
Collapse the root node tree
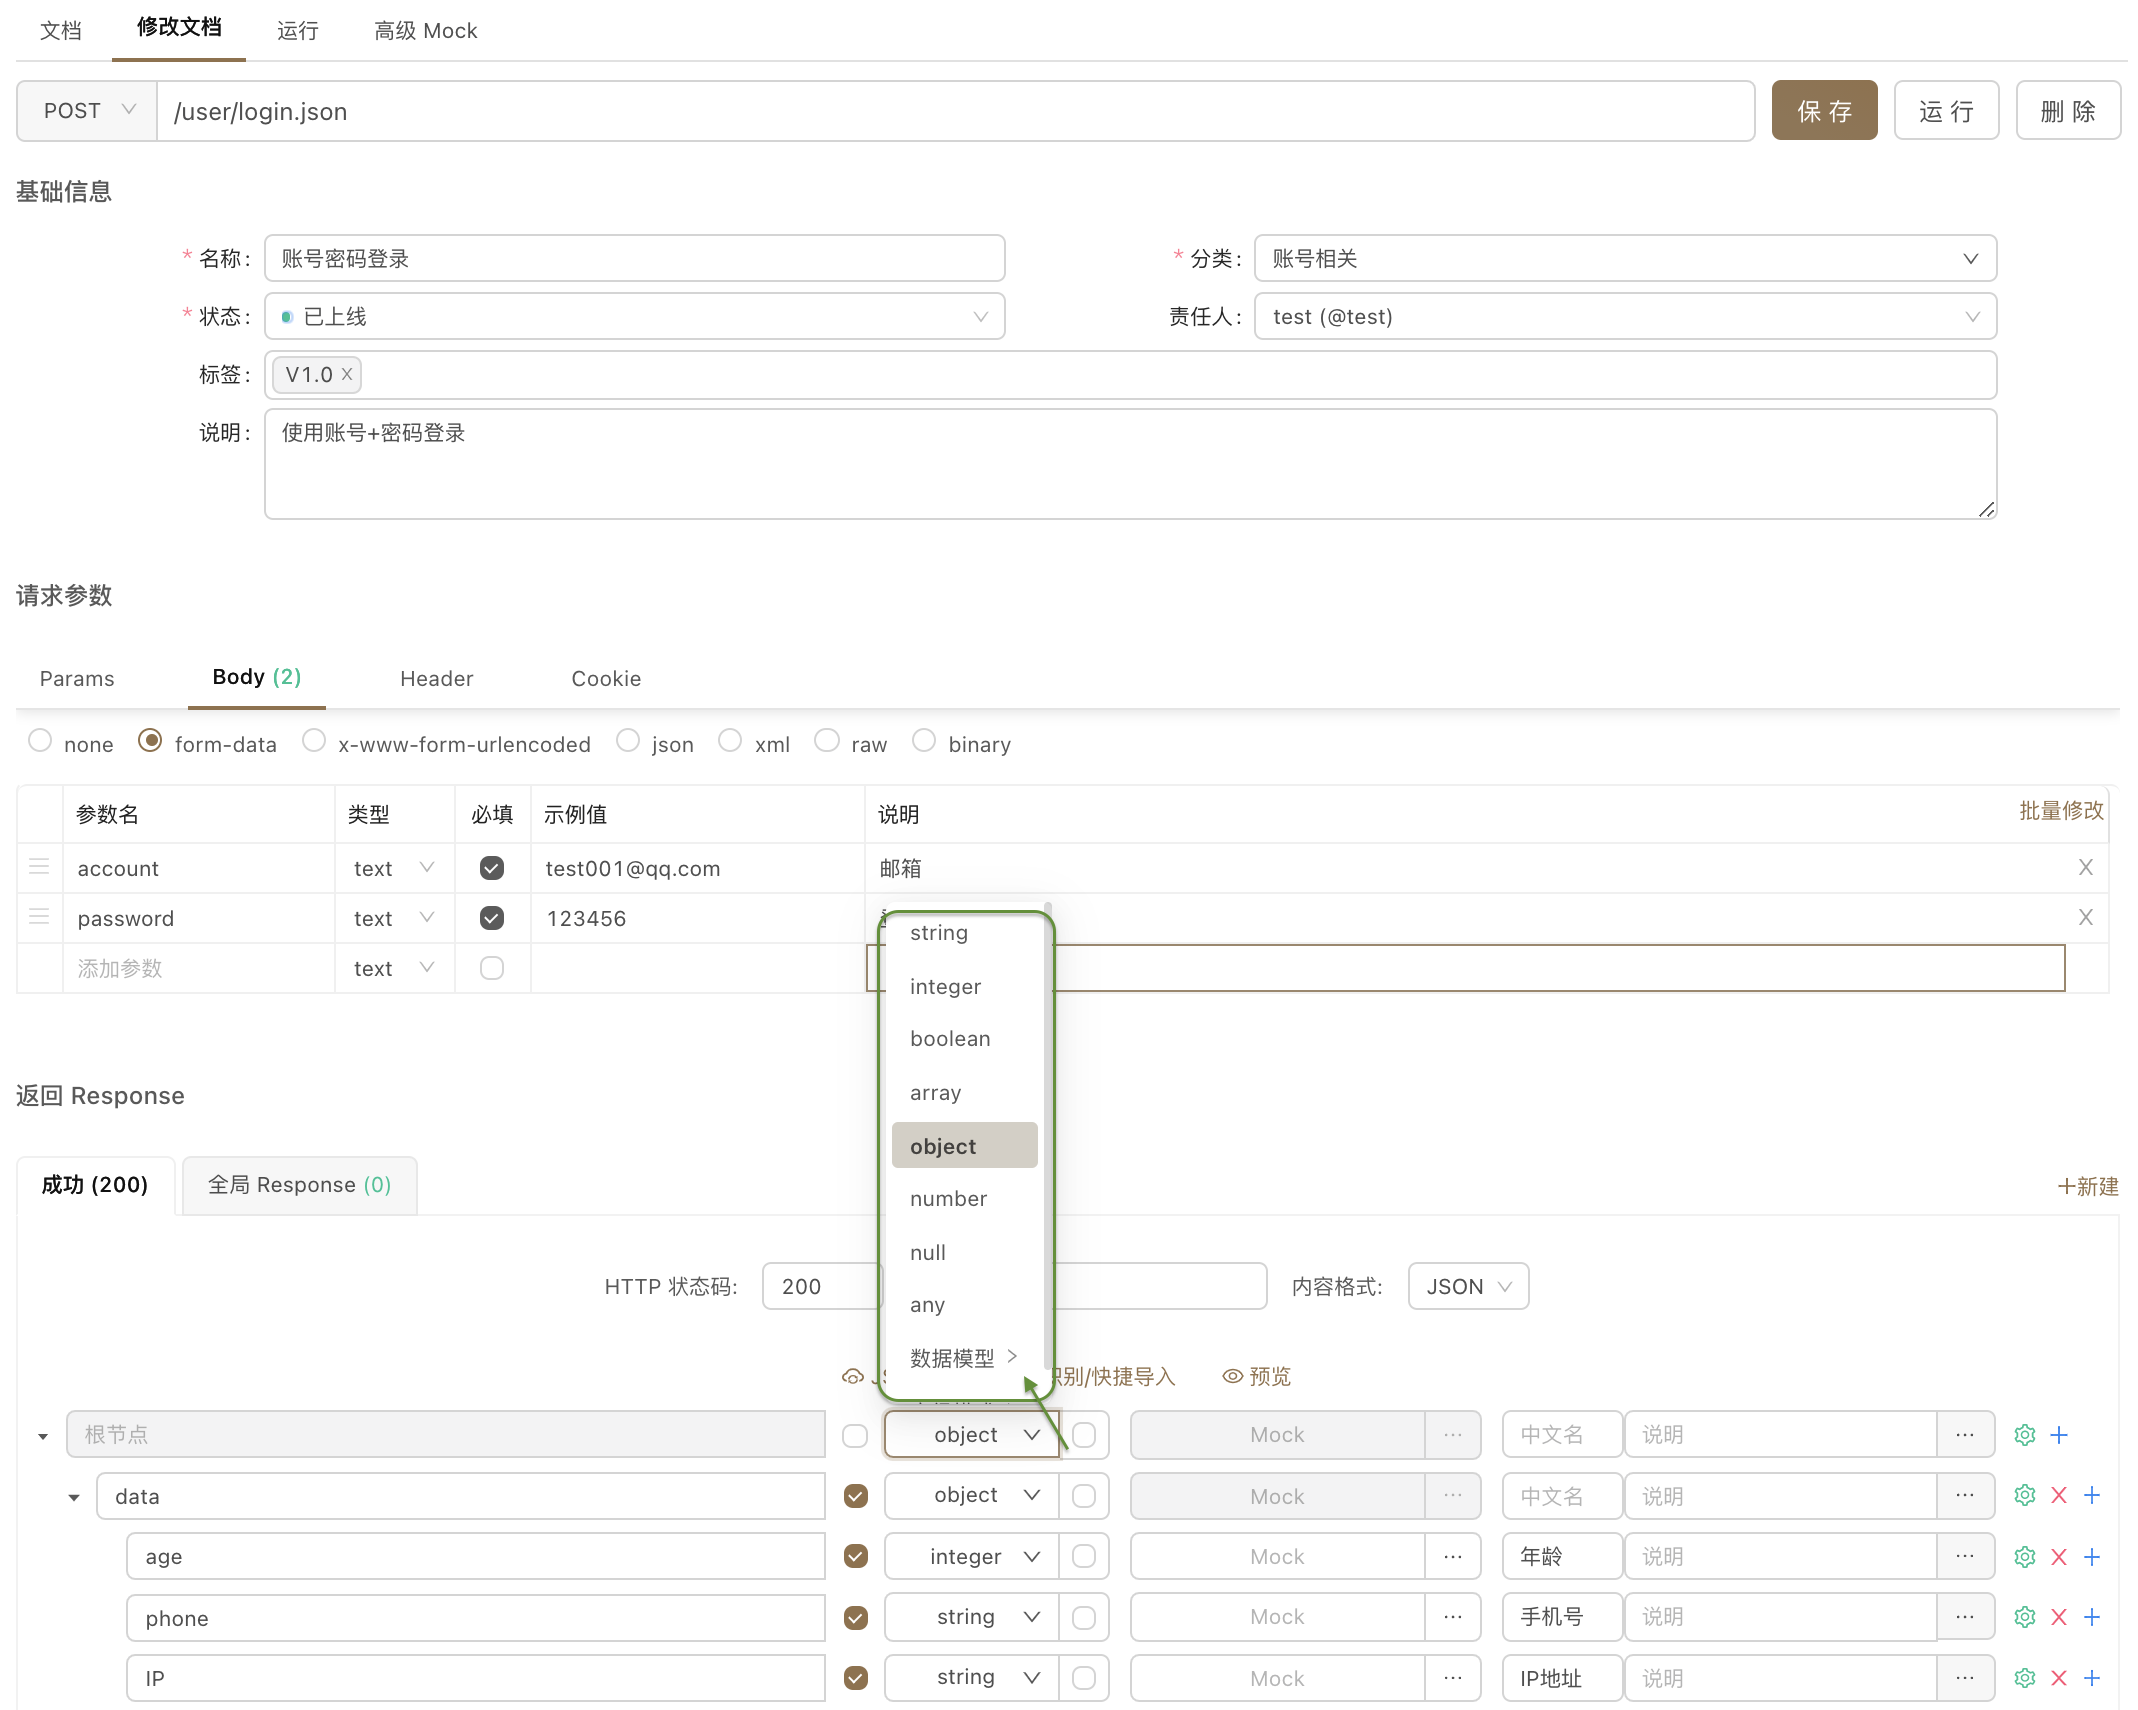tap(43, 1437)
